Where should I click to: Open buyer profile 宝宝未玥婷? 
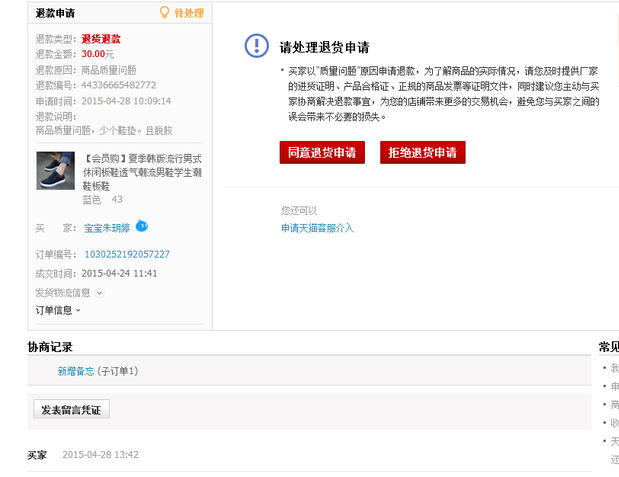tap(107, 228)
